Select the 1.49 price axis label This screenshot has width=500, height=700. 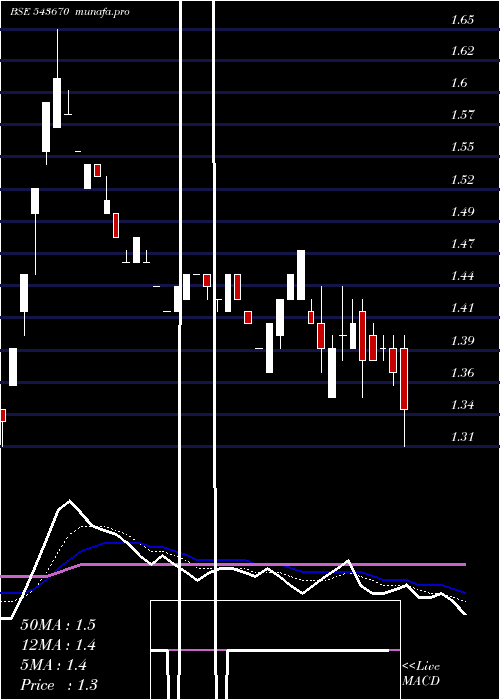pyautogui.click(x=462, y=211)
